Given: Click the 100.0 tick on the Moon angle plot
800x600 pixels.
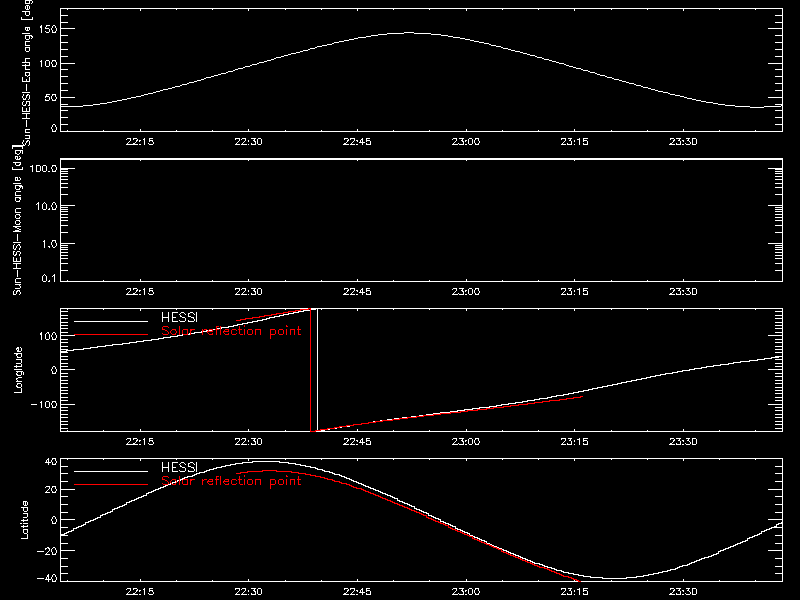Looking at the screenshot, I should point(43,169).
